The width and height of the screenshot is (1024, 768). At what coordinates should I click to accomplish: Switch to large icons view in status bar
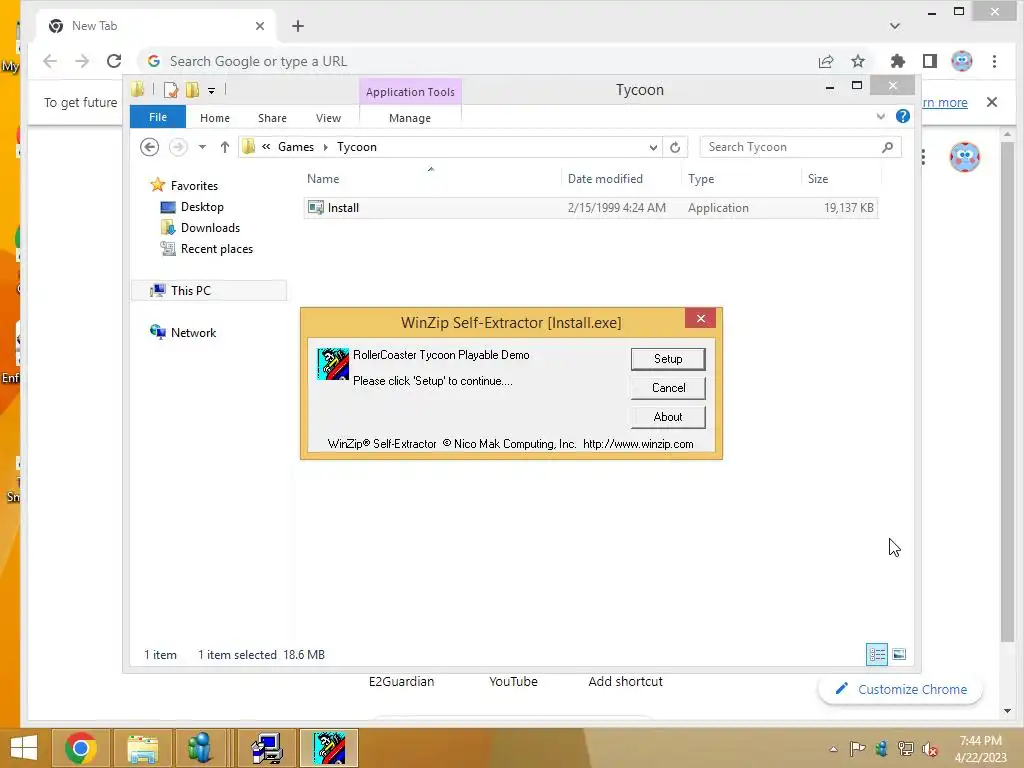pyautogui.click(x=899, y=654)
